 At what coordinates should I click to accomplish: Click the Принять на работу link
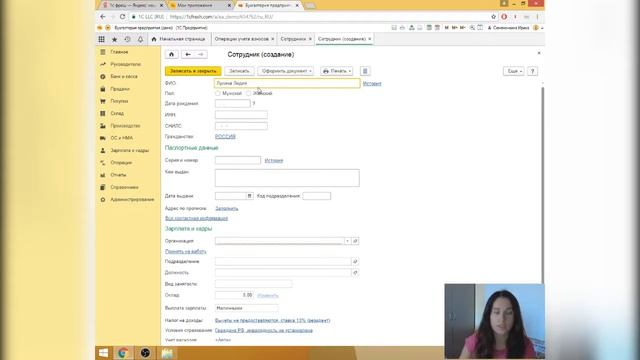(185, 251)
